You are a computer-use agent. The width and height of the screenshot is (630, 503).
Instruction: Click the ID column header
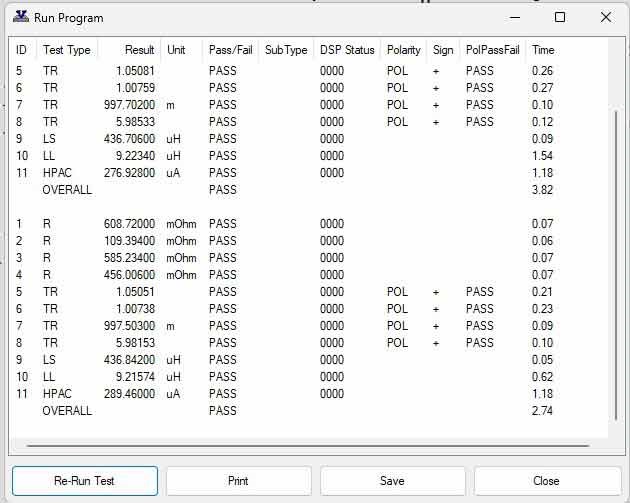[x=22, y=50]
